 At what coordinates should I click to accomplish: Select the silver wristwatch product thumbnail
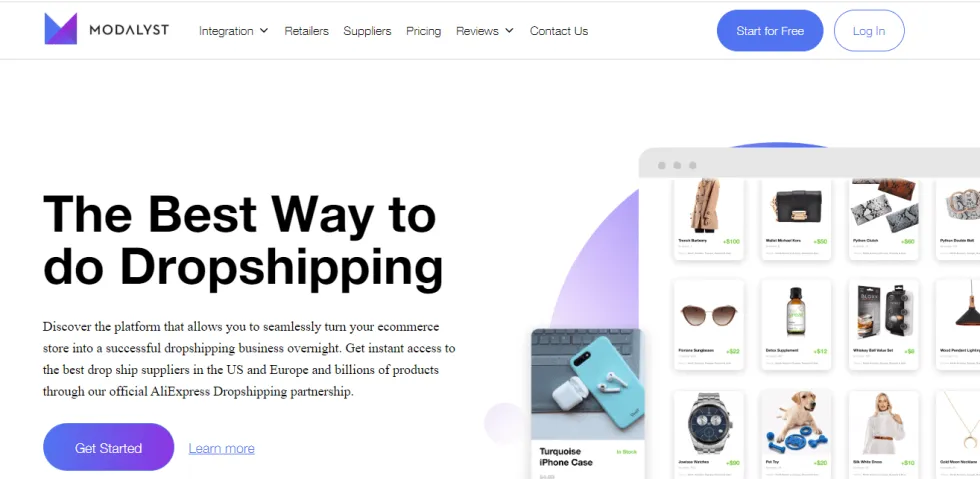[x=708, y=422]
